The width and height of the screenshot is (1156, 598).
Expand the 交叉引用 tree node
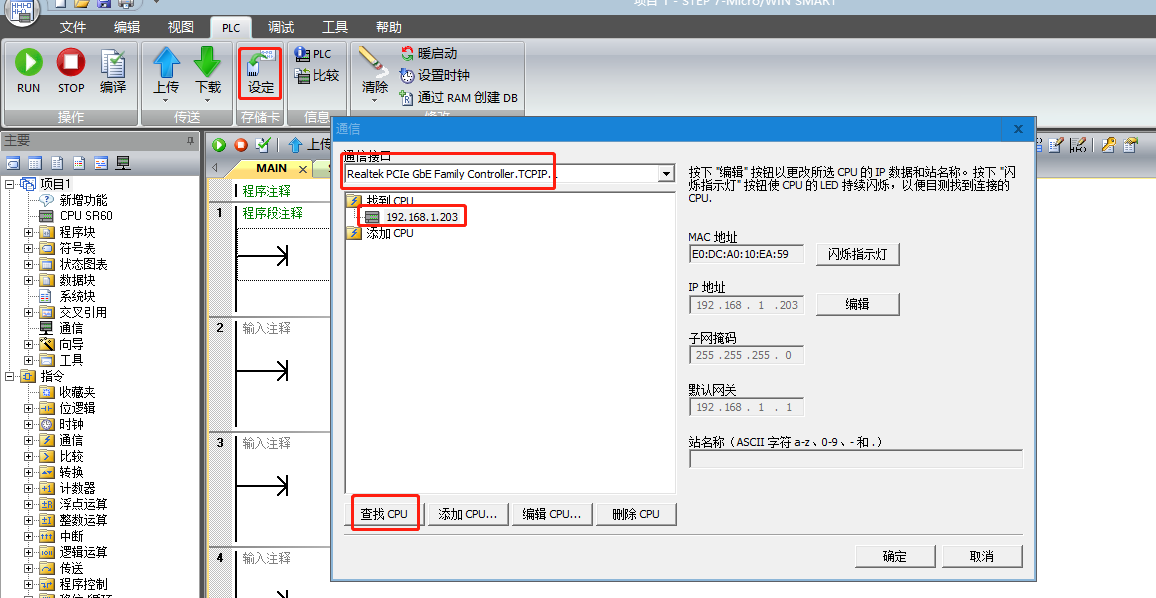point(29,313)
